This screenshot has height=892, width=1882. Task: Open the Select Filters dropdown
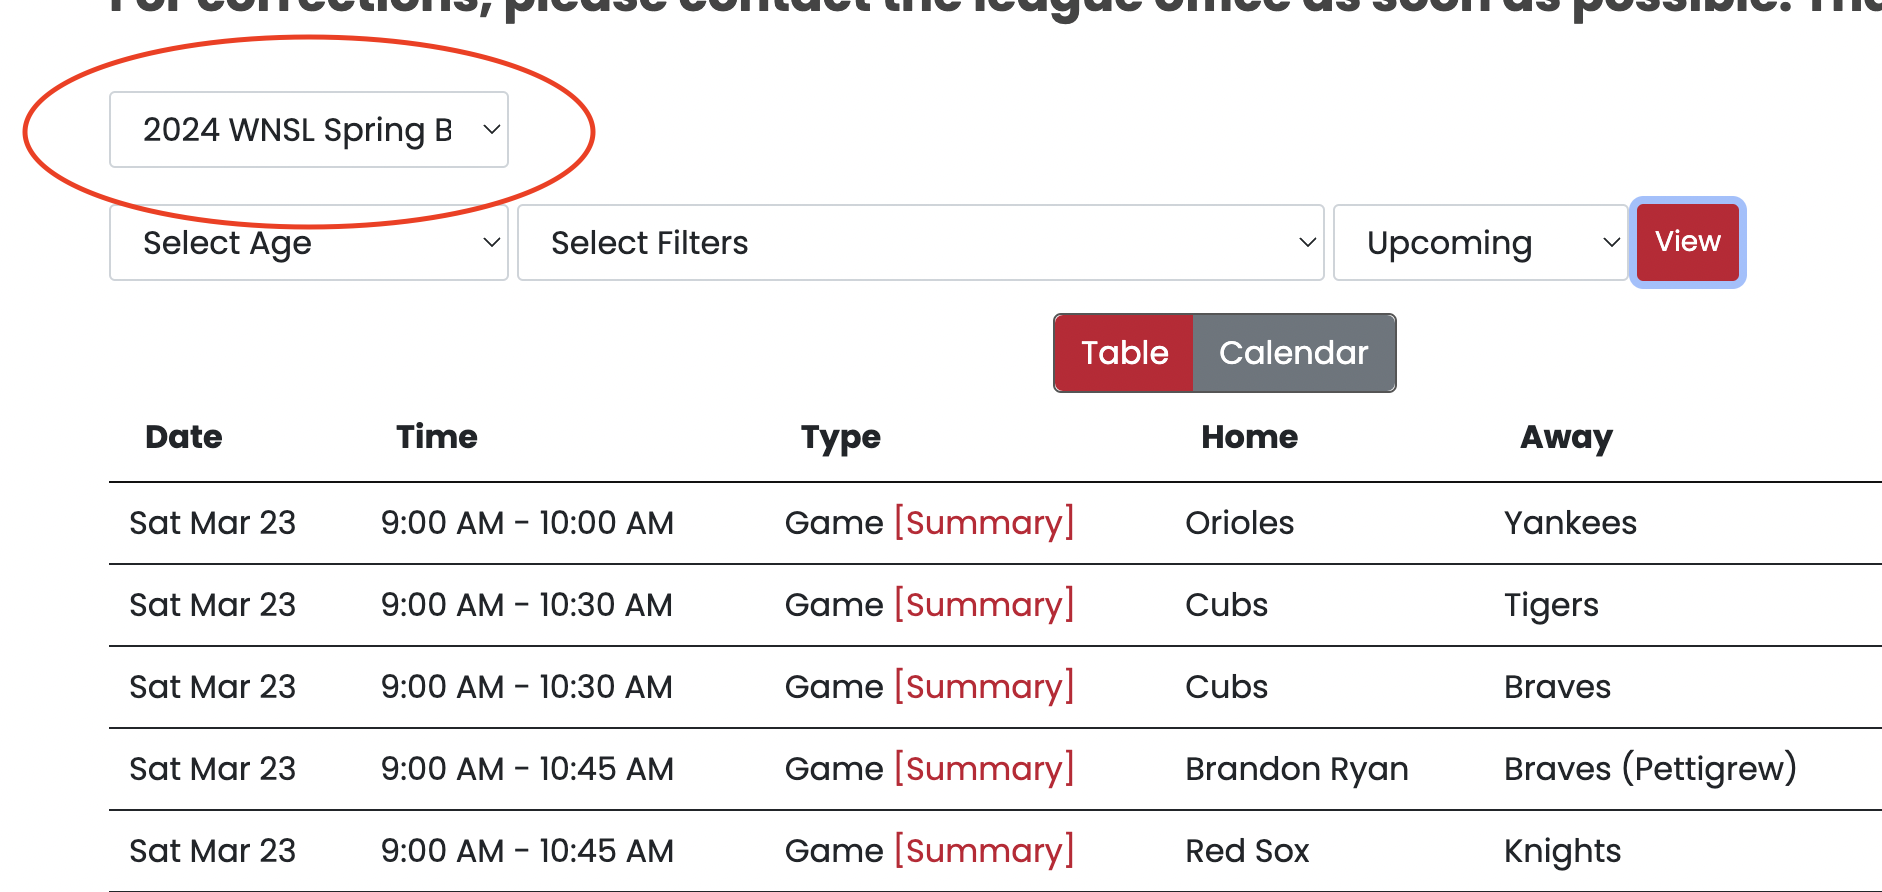pyautogui.click(x=920, y=243)
